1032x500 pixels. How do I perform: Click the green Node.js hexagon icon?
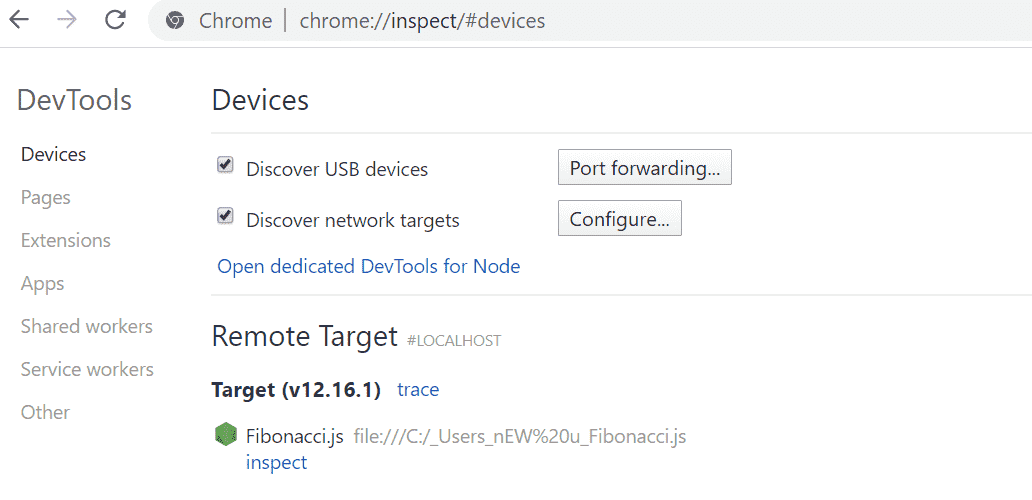point(225,435)
